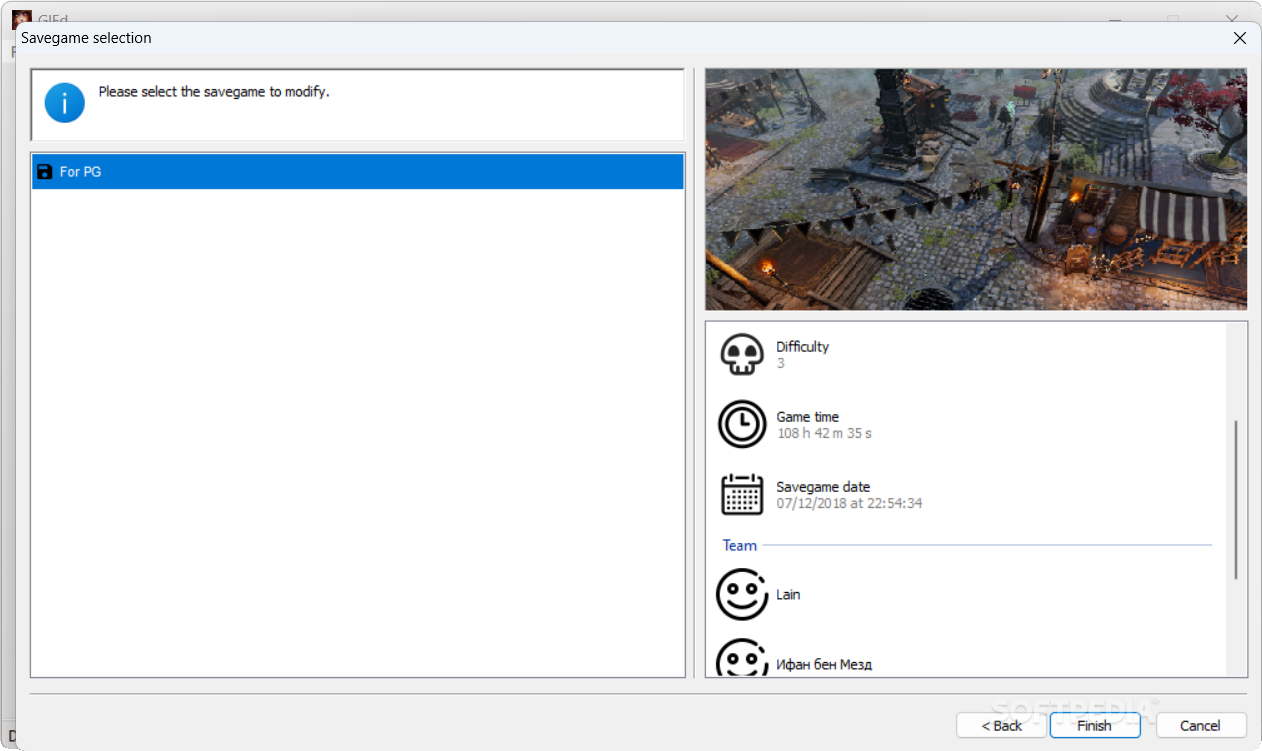The image size is (1262, 751).
Task: Click the 07/12/2018 at 22:54:34 date value
Action: [849, 503]
